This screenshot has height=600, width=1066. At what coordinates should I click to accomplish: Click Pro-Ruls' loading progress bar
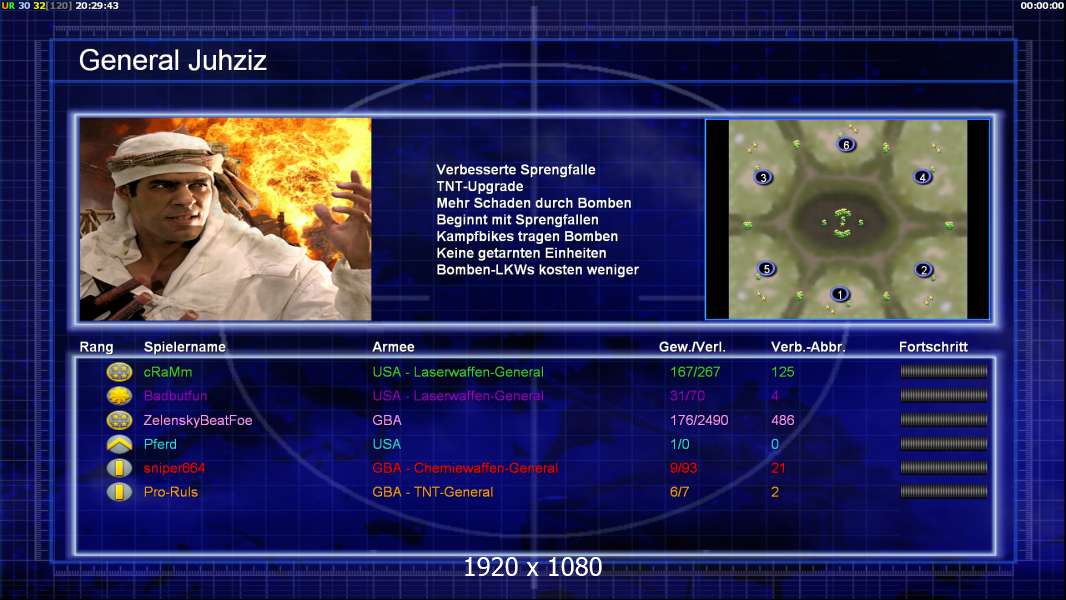point(944,491)
